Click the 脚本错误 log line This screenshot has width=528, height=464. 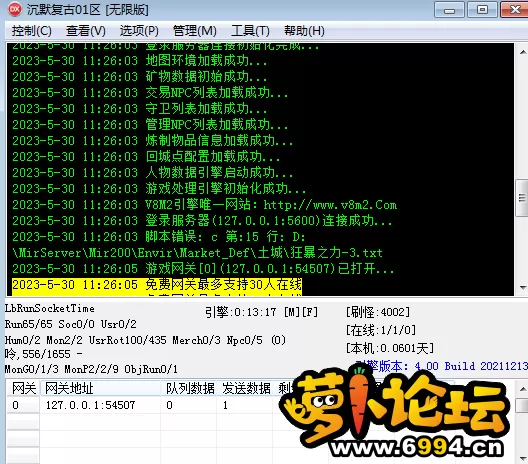pos(159,237)
